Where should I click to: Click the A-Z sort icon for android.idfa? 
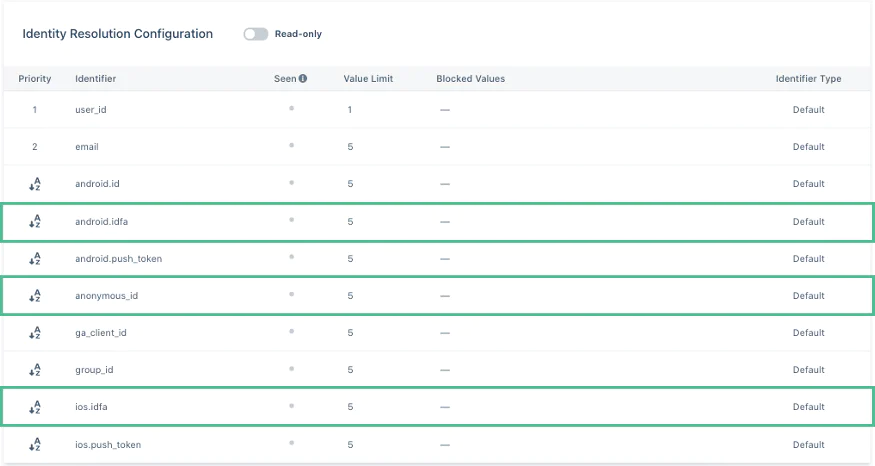point(35,222)
